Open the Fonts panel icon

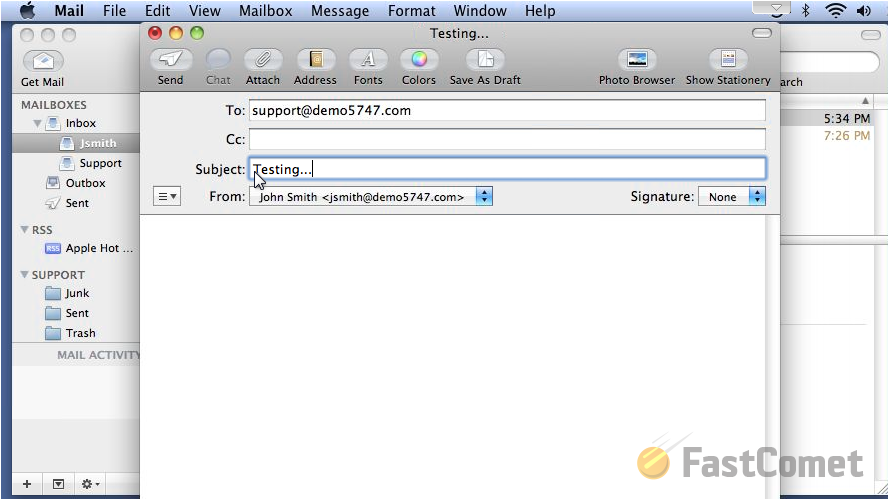(x=368, y=59)
